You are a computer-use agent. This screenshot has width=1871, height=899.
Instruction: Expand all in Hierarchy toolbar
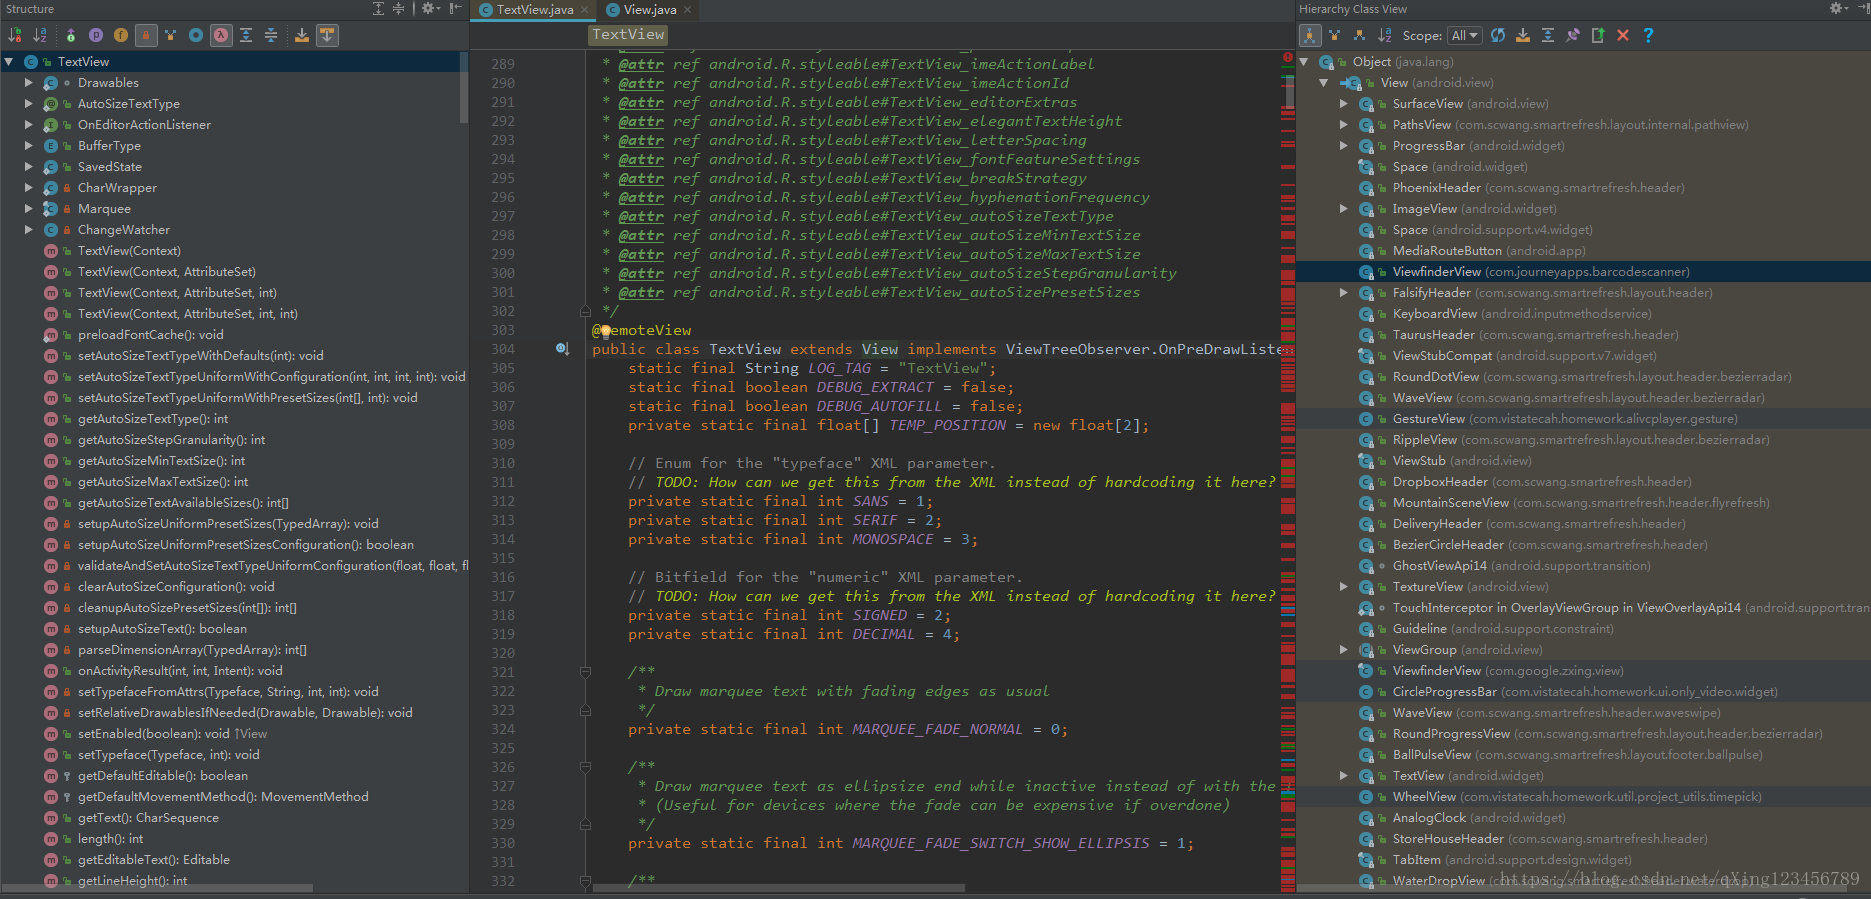coord(1548,35)
